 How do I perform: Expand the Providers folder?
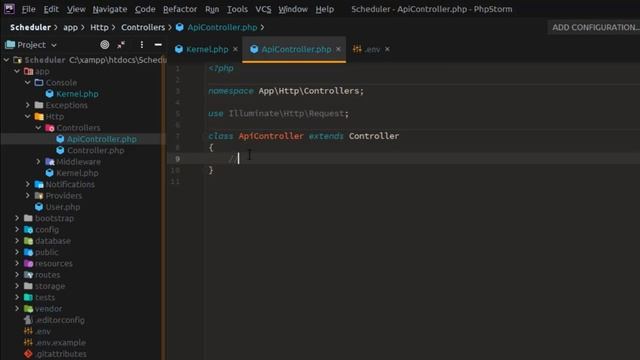(28, 196)
